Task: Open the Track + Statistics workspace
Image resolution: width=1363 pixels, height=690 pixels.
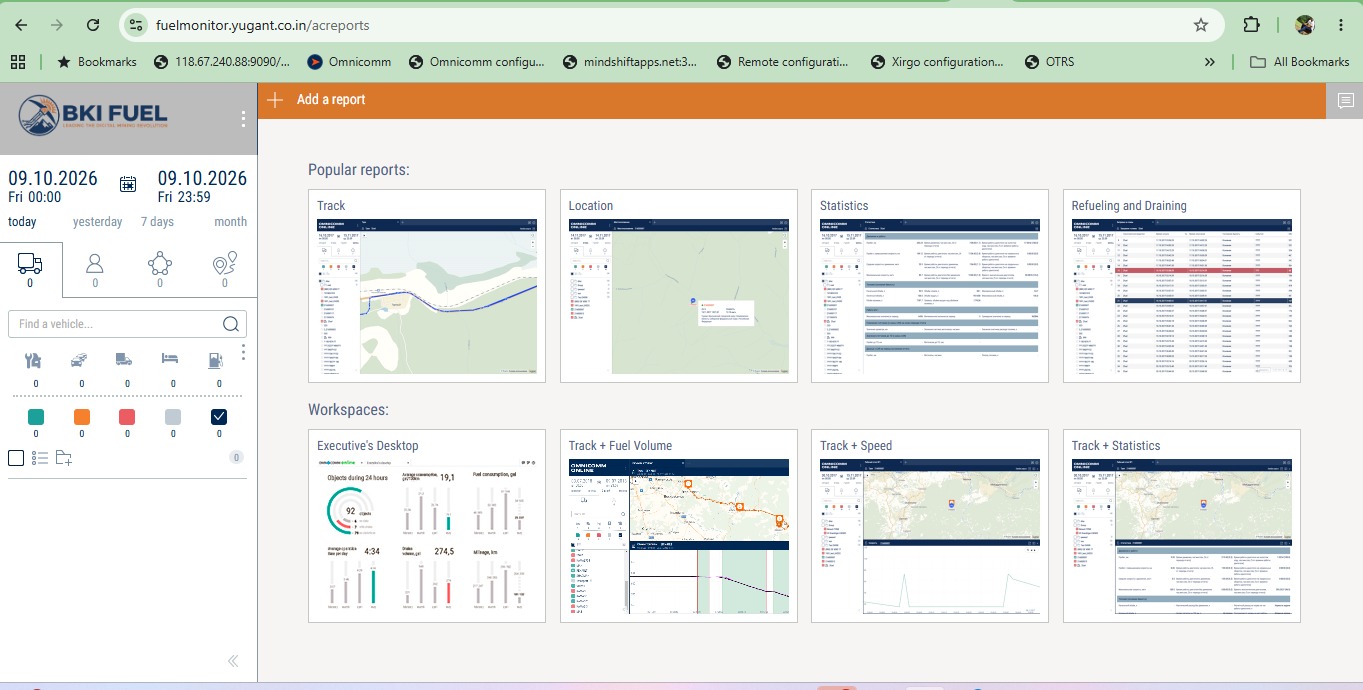Action: coord(1182,526)
